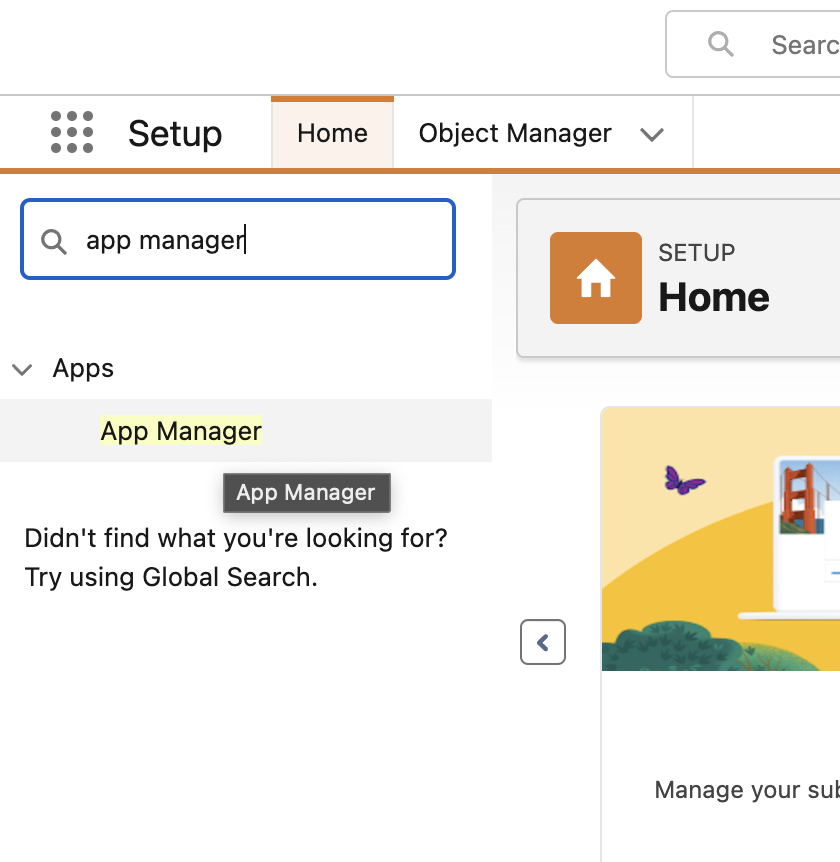Click the Apps category label
This screenshot has height=862, width=840.
click(83, 368)
